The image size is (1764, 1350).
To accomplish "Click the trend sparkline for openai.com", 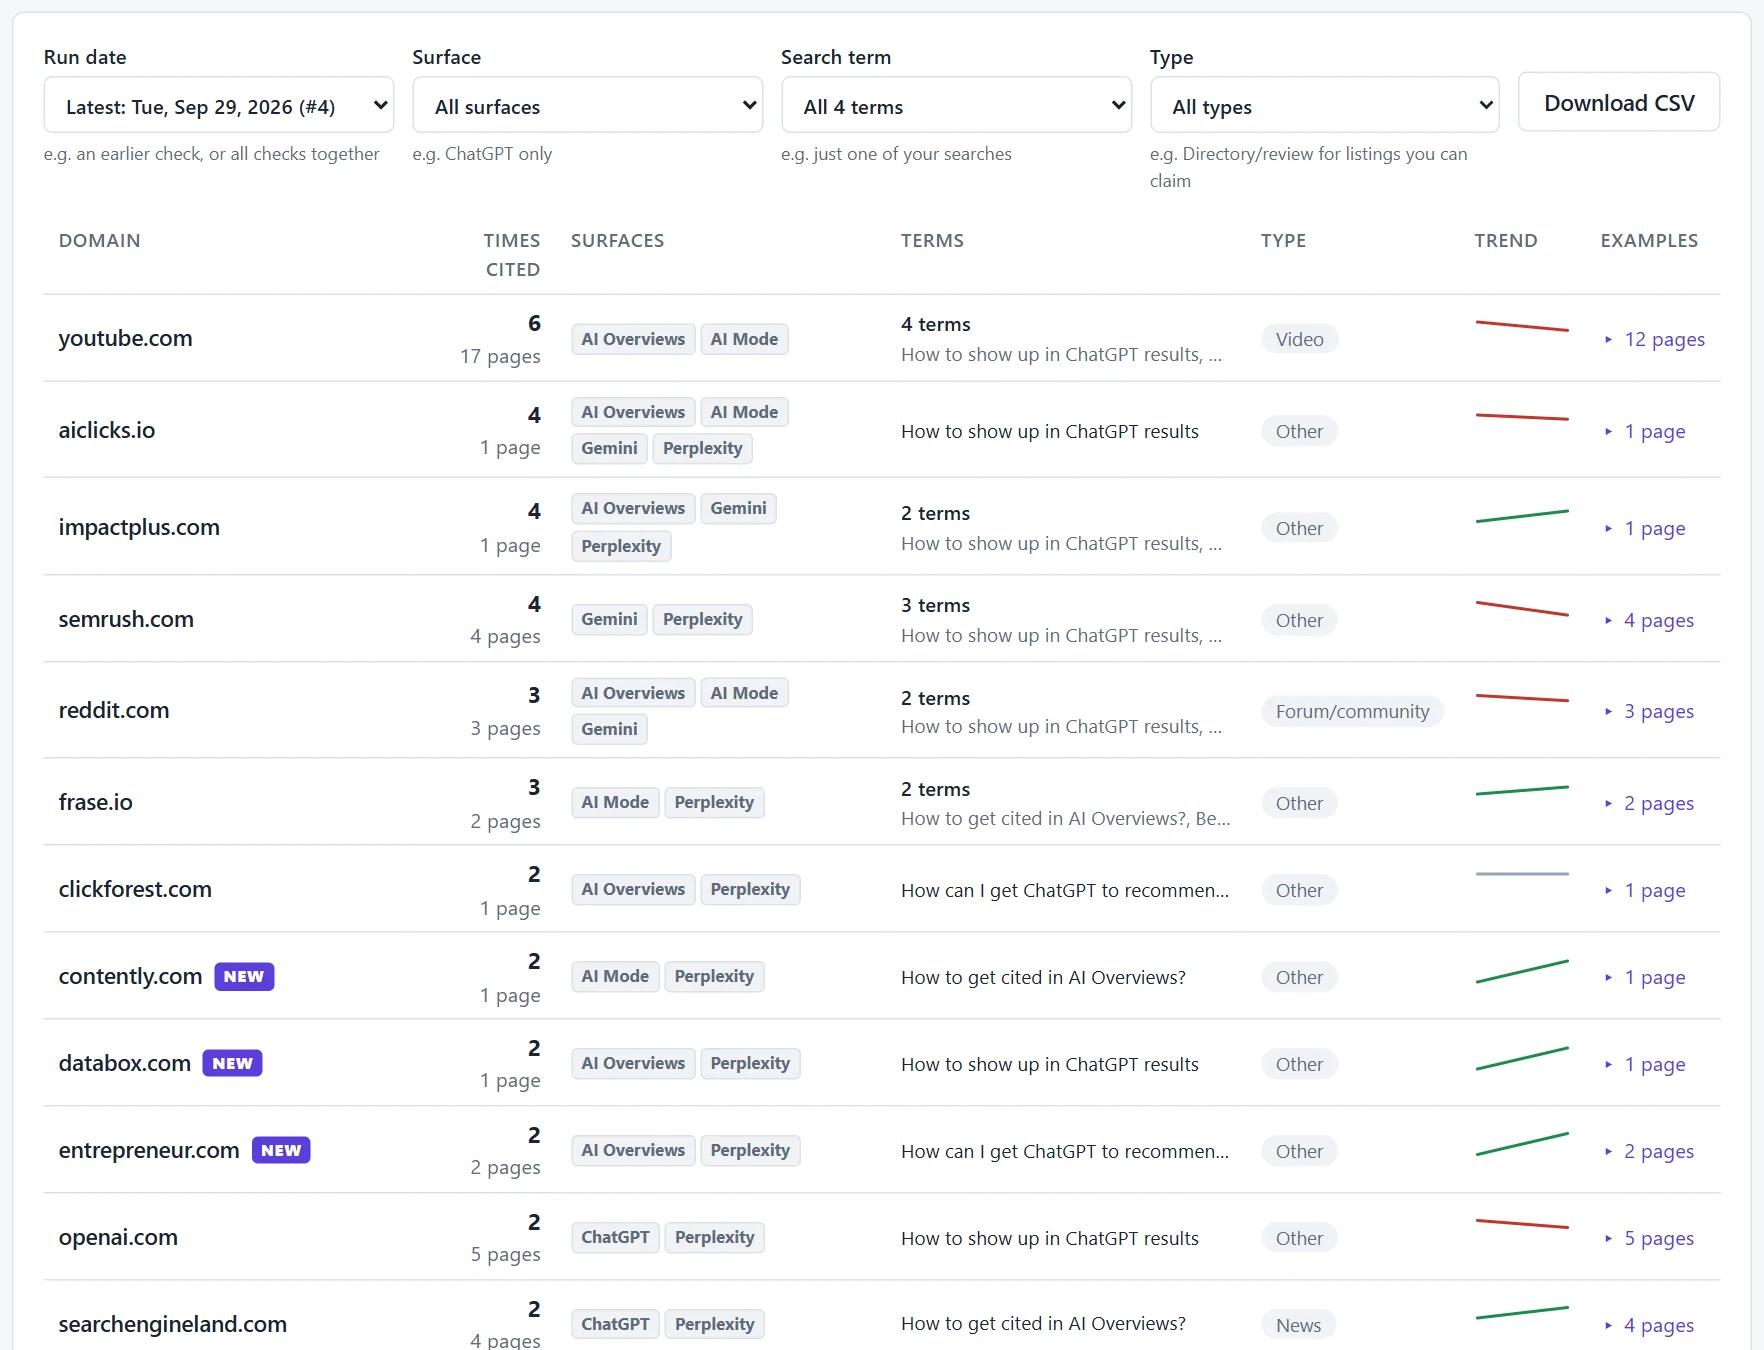I will (x=1522, y=1224).
